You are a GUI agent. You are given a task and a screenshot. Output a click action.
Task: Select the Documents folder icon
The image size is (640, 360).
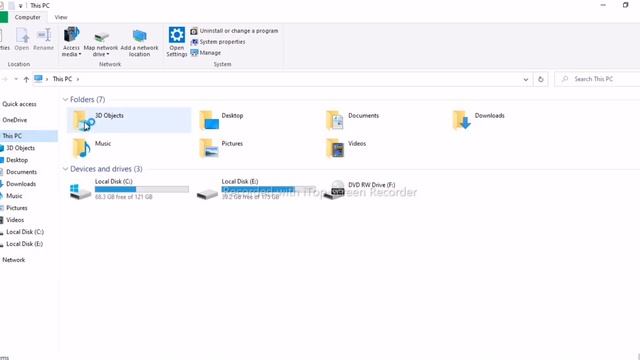(x=335, y=120)
